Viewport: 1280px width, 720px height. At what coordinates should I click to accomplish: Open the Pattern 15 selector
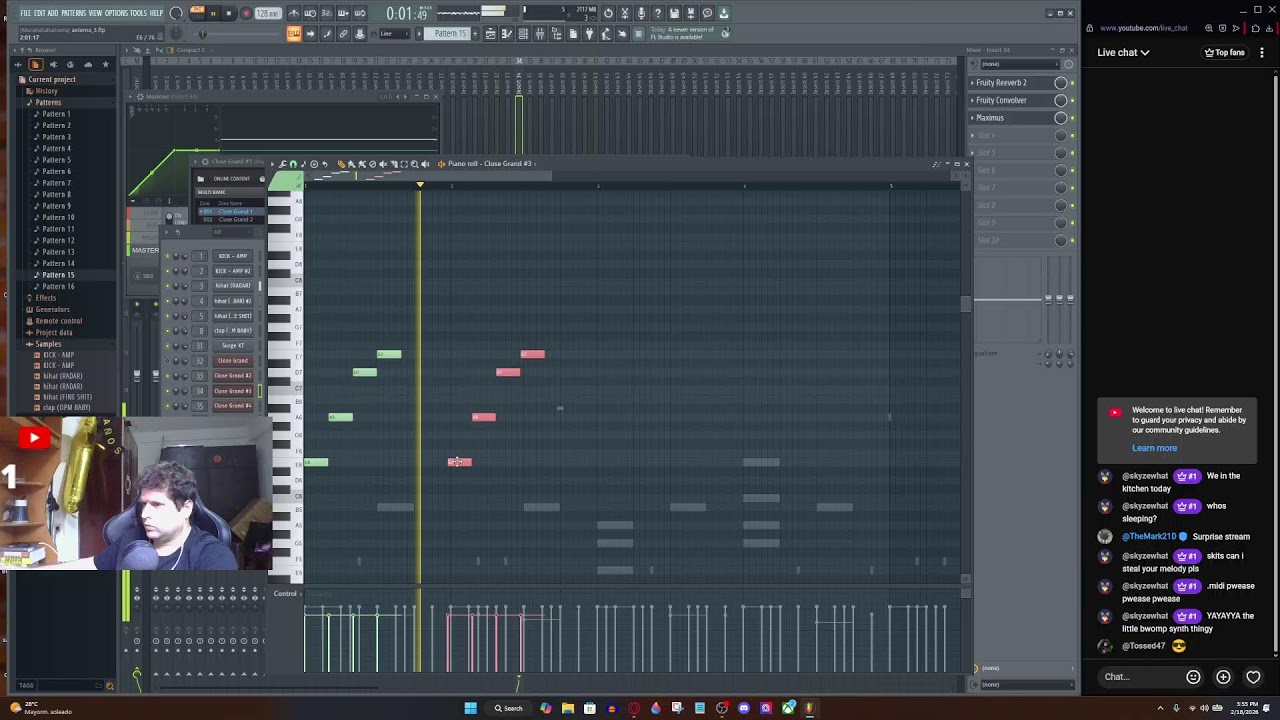(451, 34)
